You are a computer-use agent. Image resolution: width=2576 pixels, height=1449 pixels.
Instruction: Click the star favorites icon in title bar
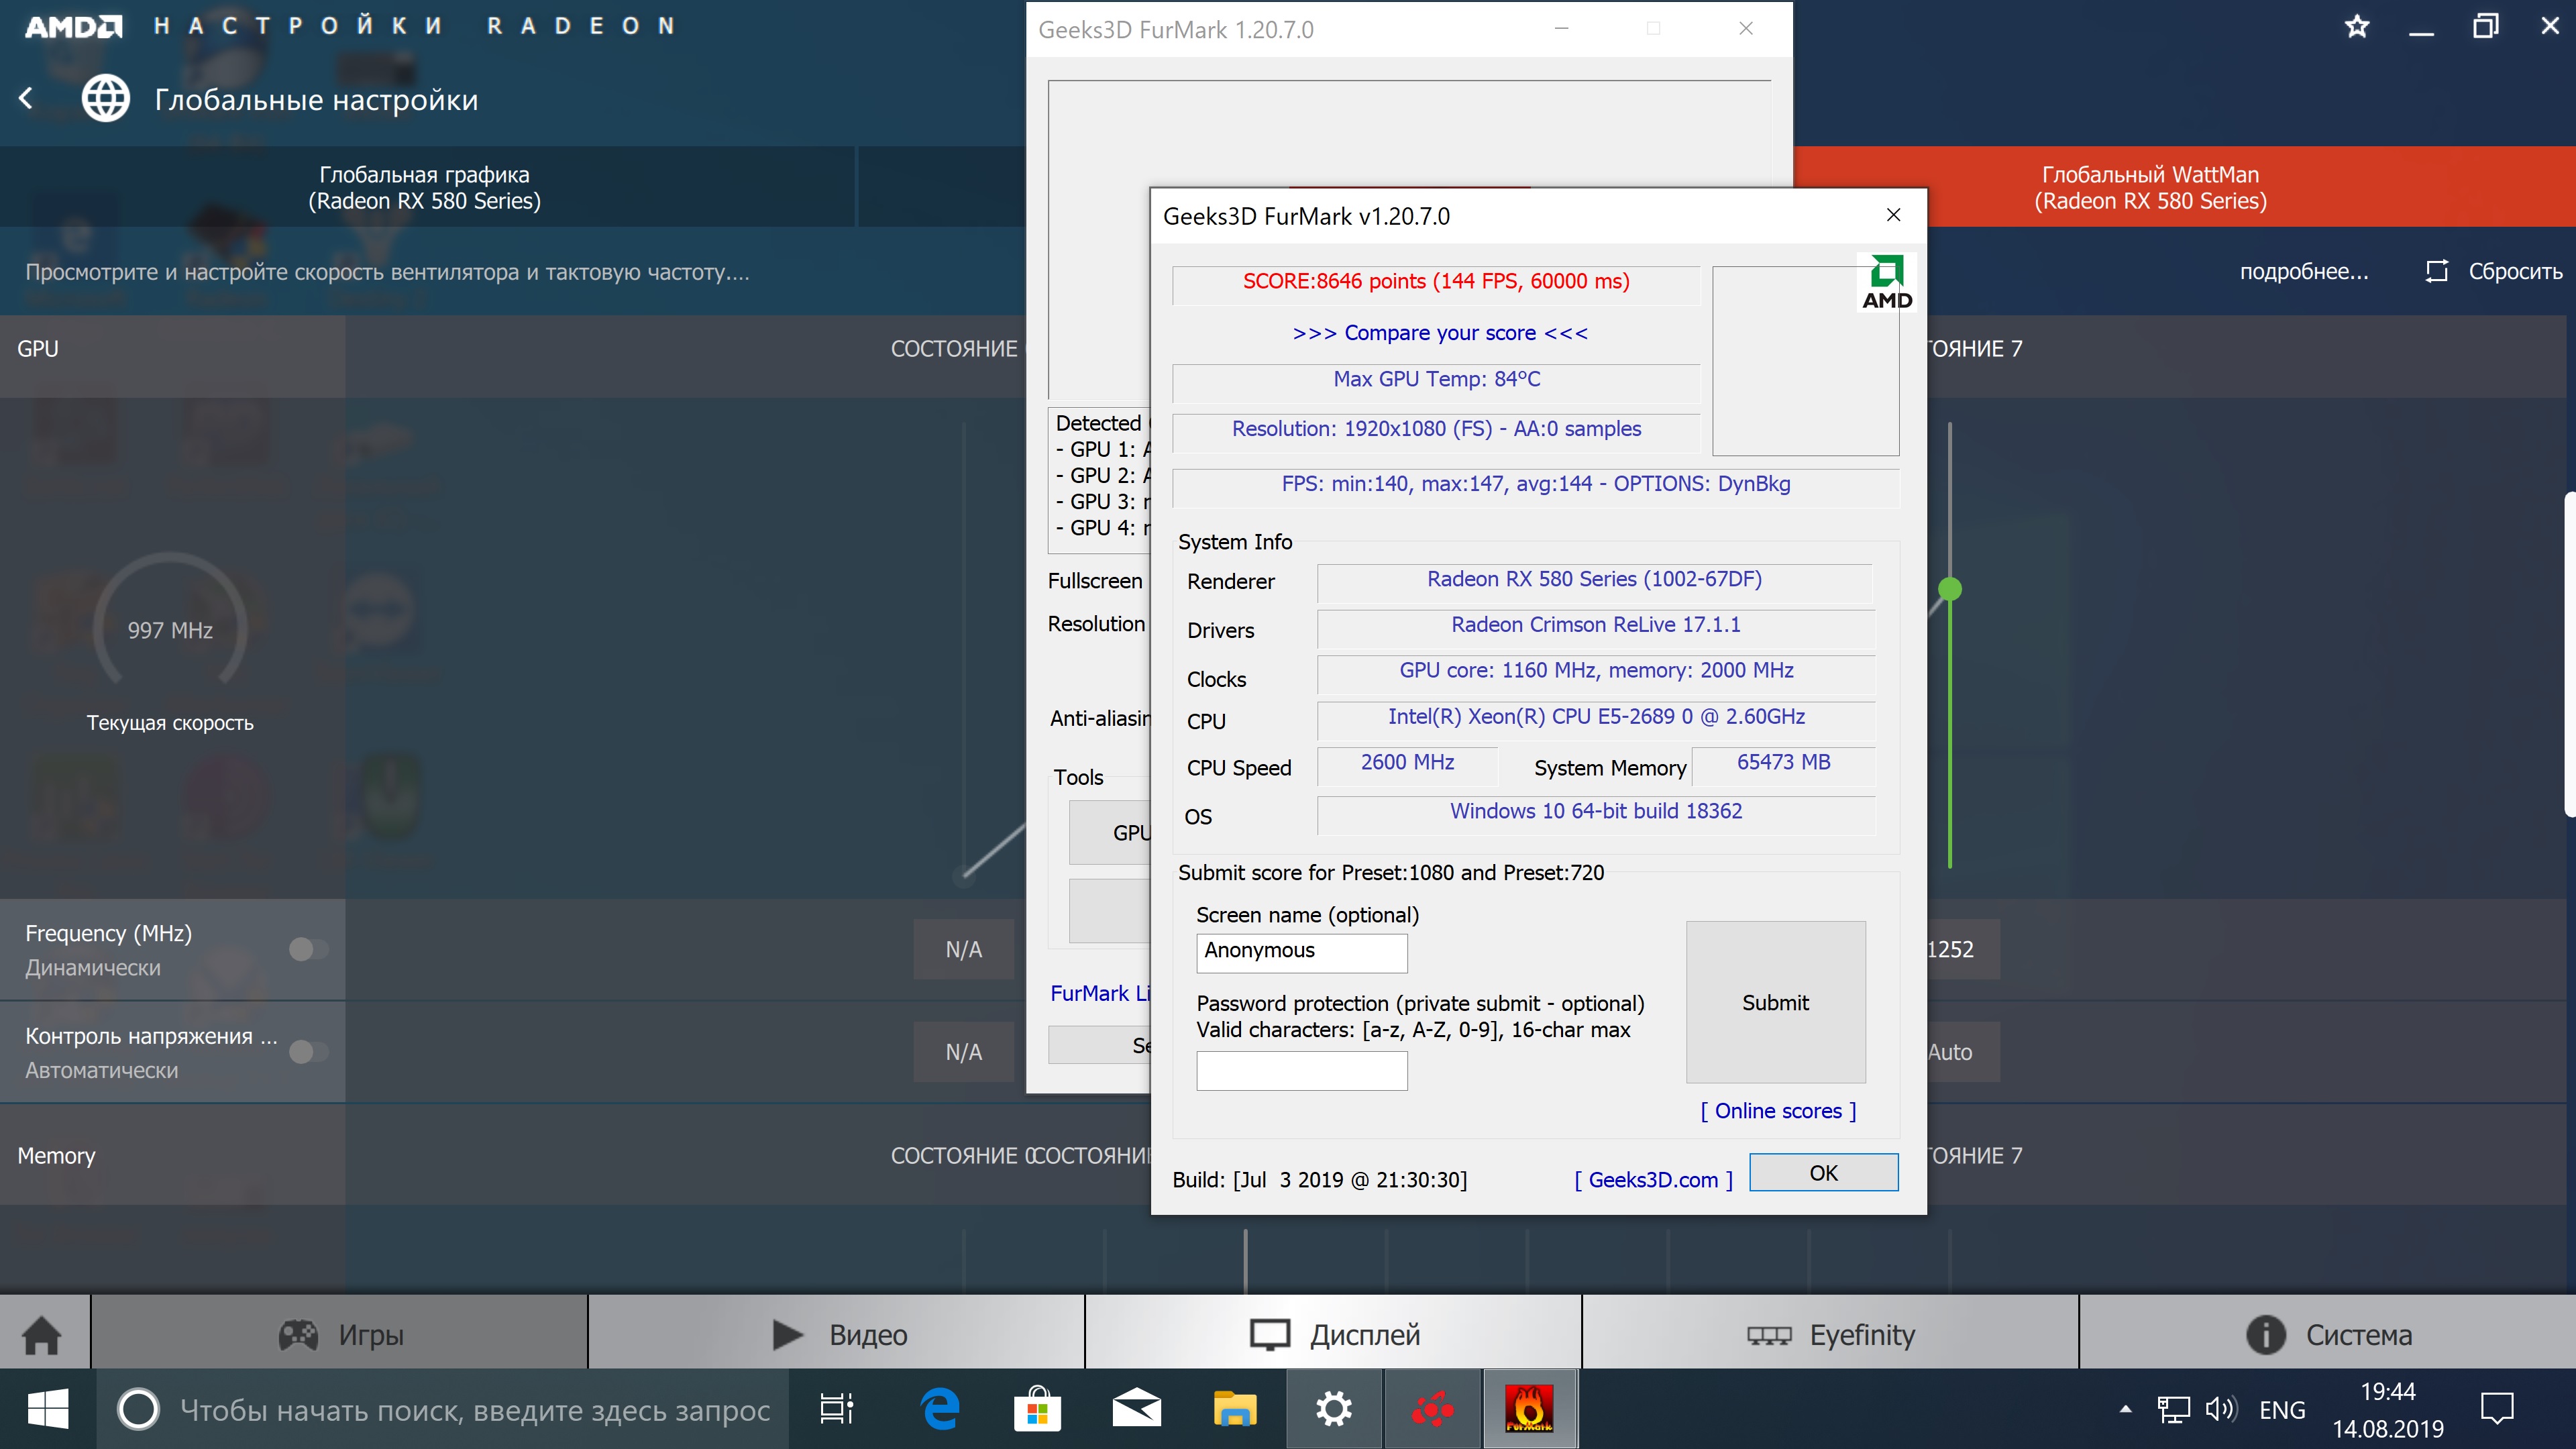coord(2356,27)
